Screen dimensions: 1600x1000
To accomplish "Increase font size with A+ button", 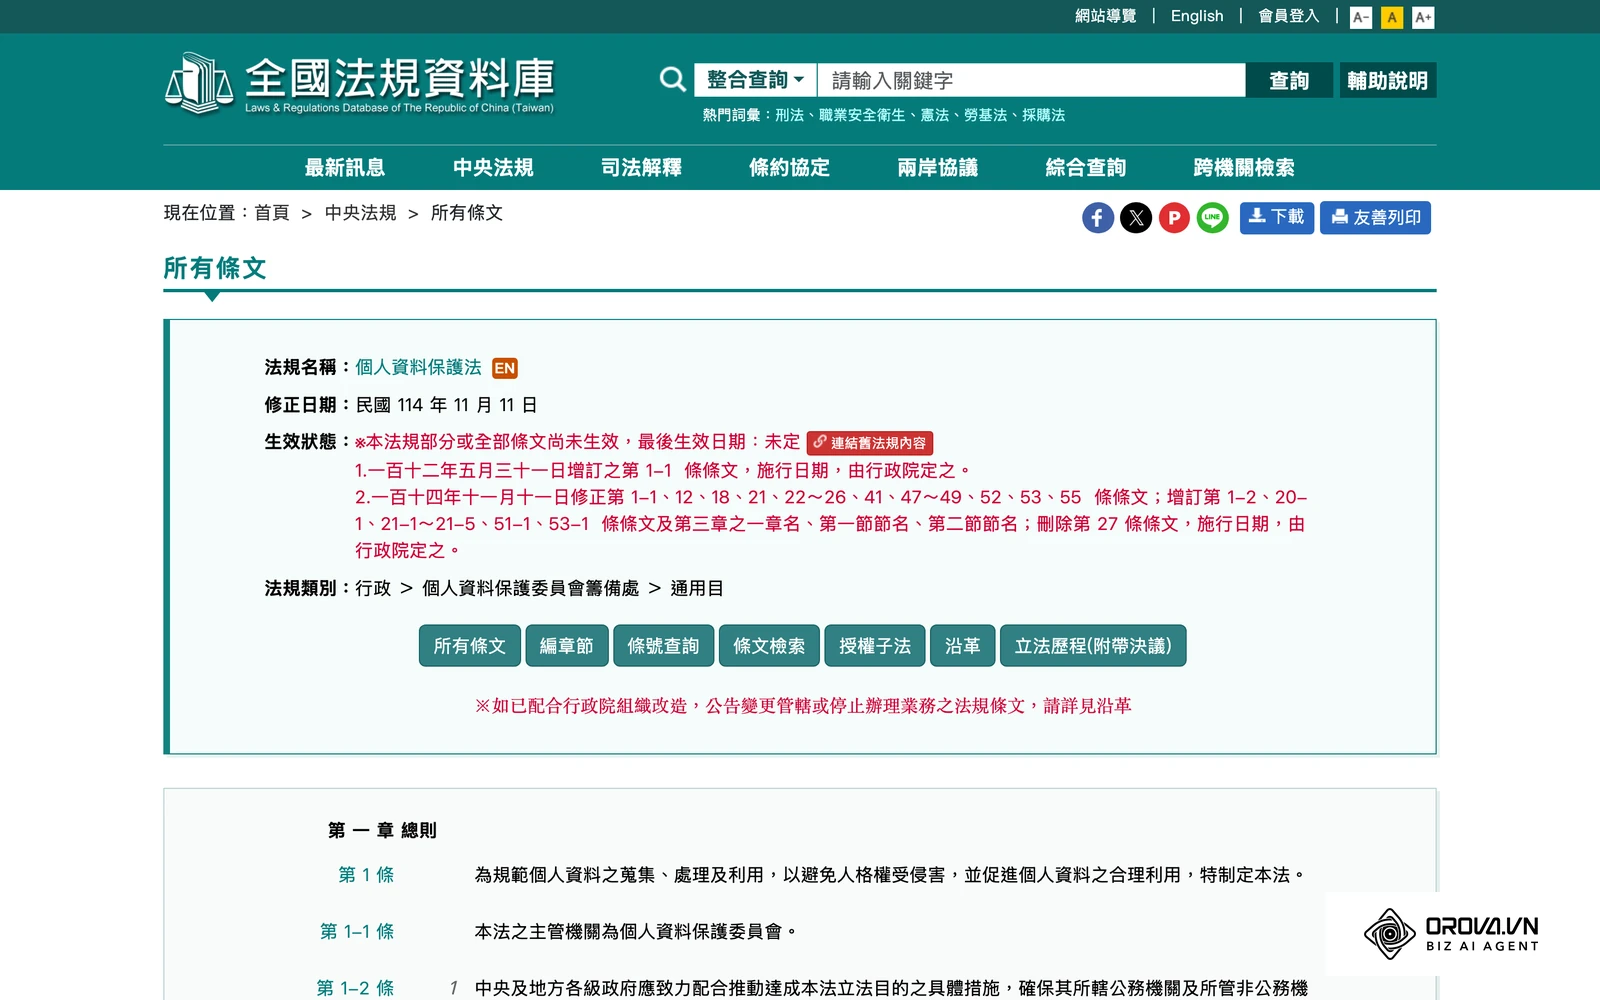I will (x=1423, y=17).
